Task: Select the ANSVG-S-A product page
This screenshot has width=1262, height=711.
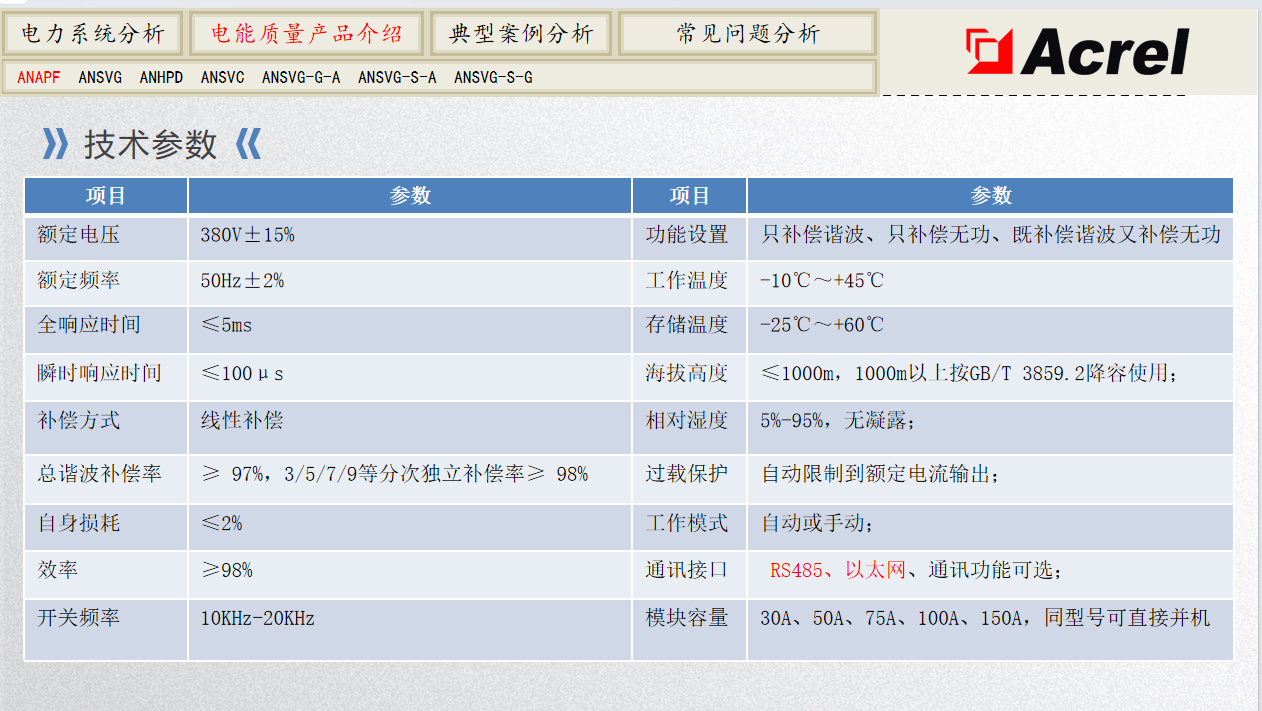Action: tap(397, 77)
